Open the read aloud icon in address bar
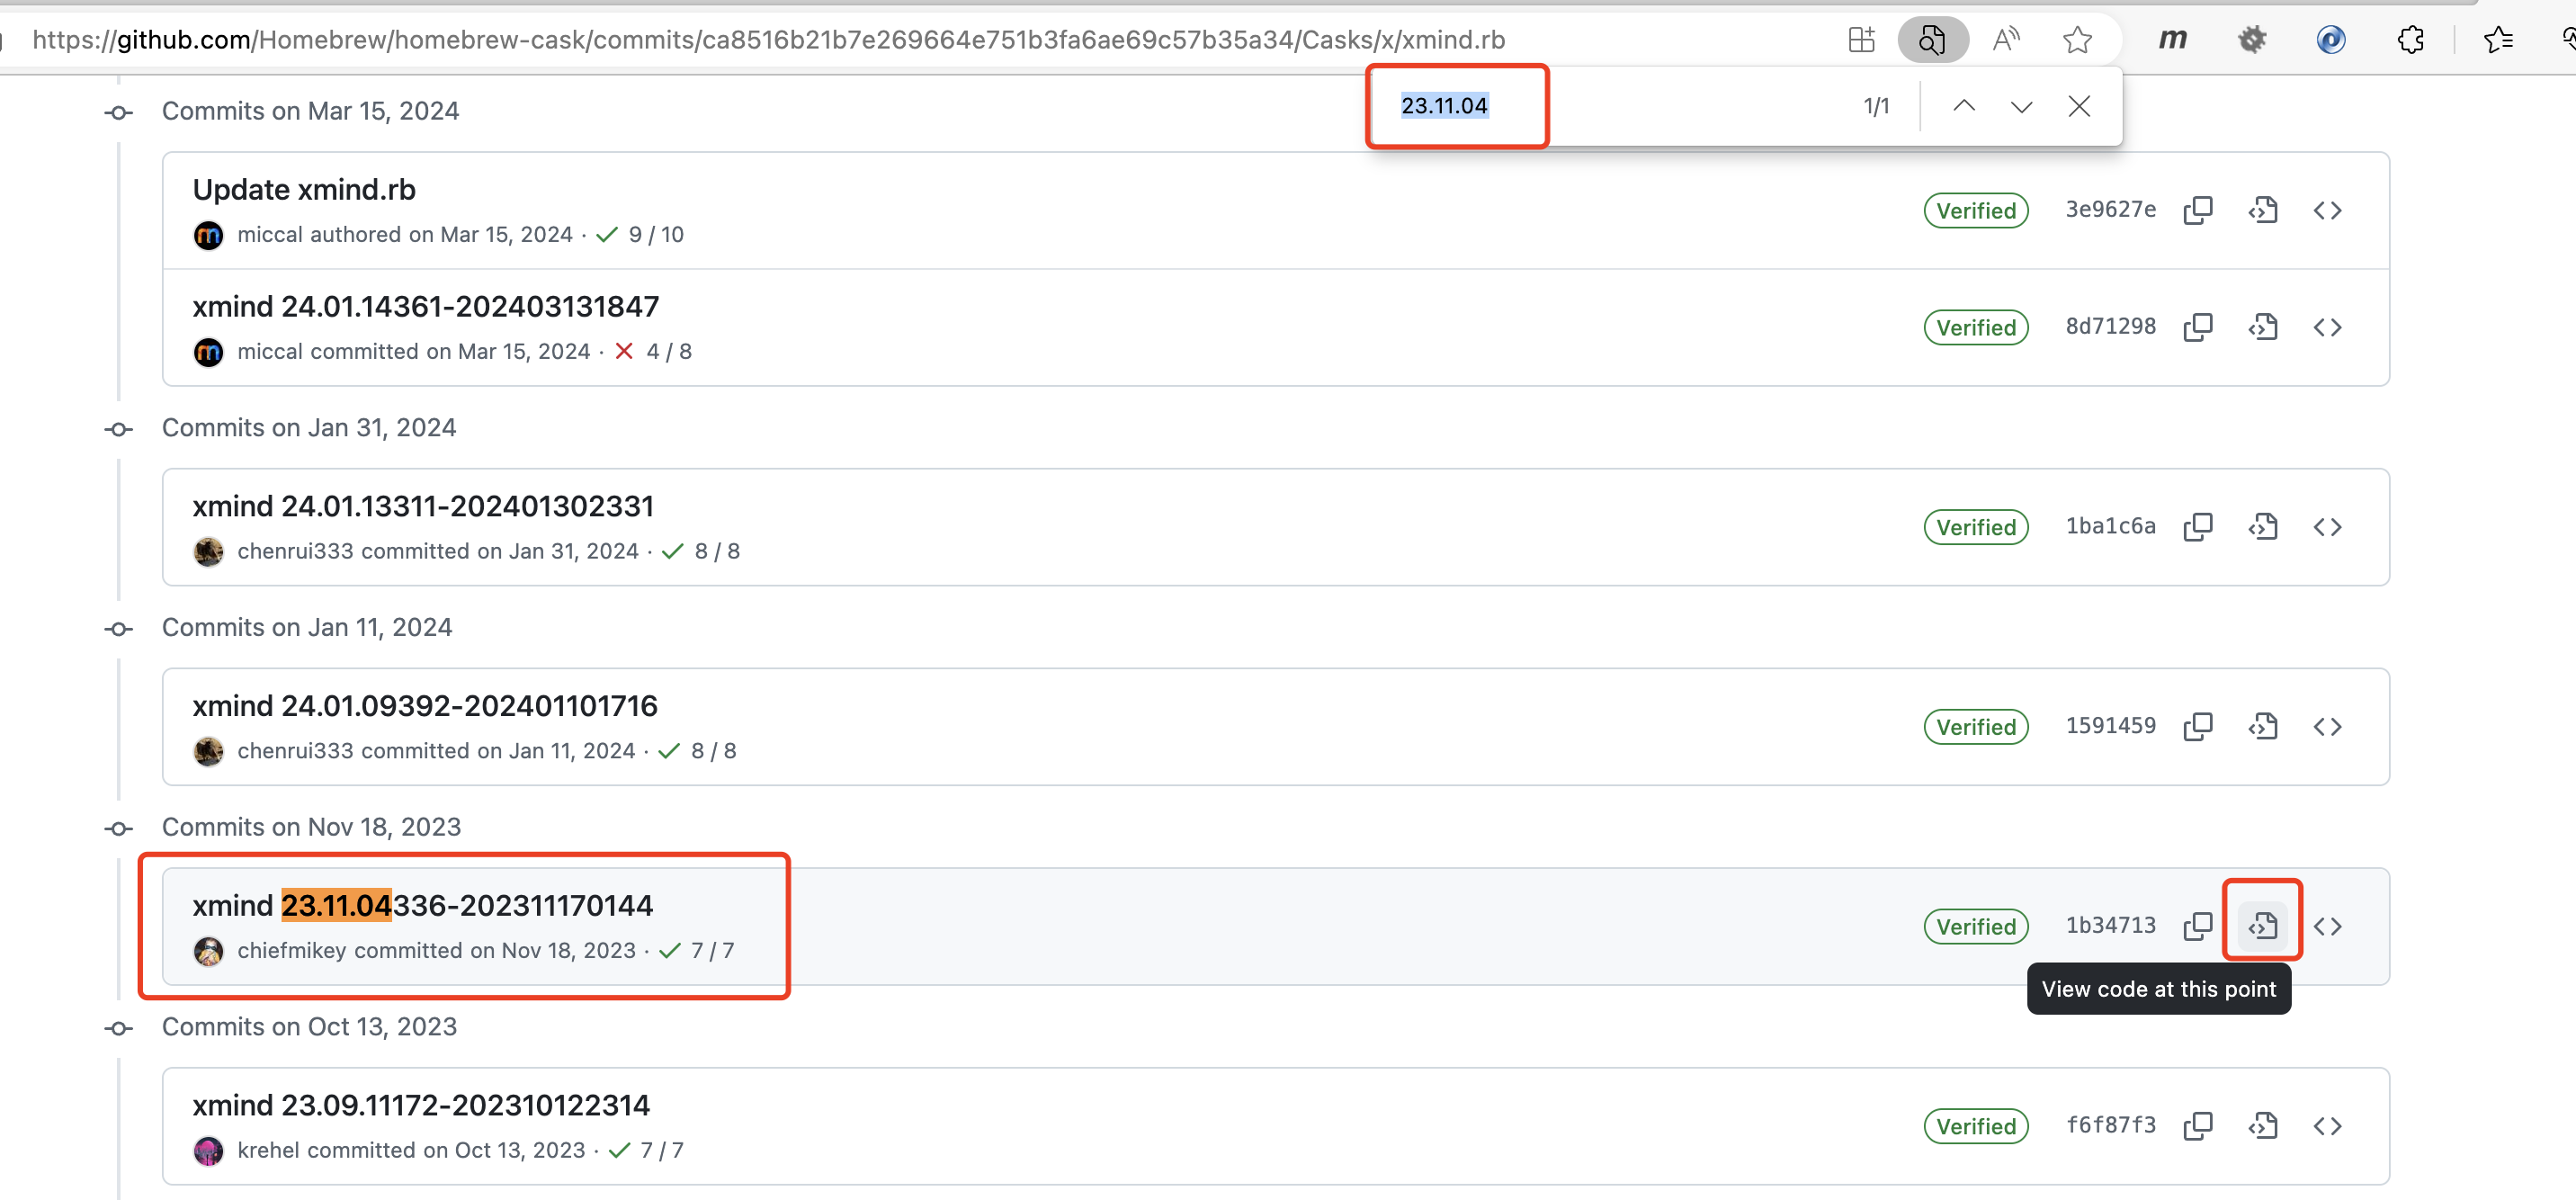The width and height of the screenshot is (2576, 1200). click(x=2005, y=40)
